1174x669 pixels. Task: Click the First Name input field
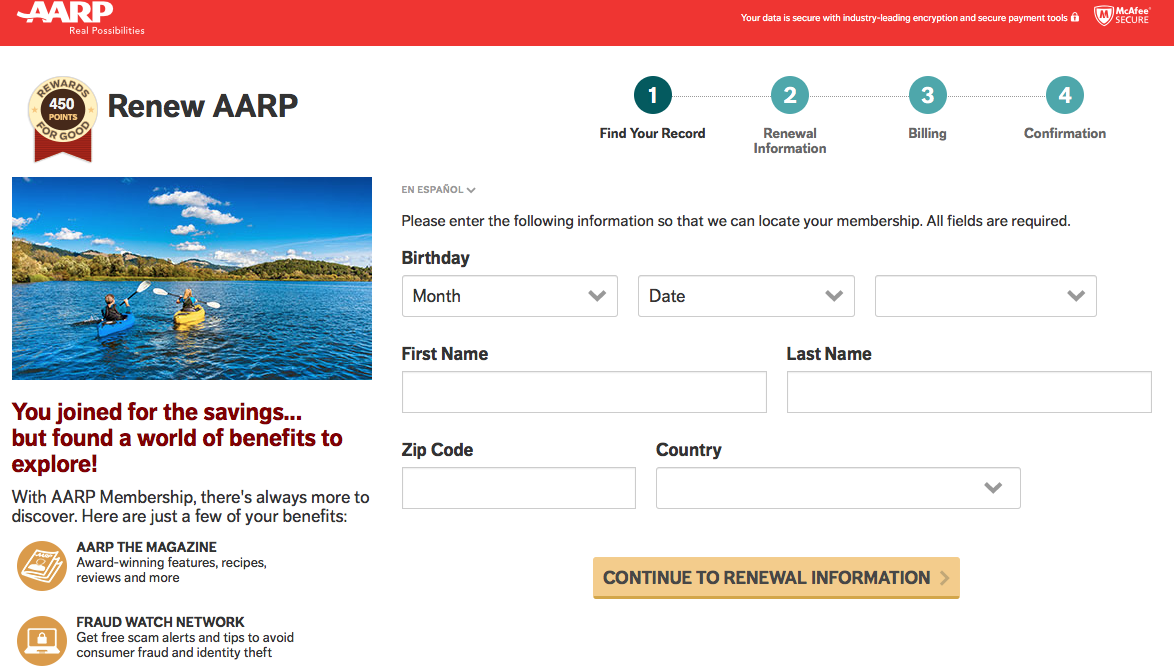[584, 392]
